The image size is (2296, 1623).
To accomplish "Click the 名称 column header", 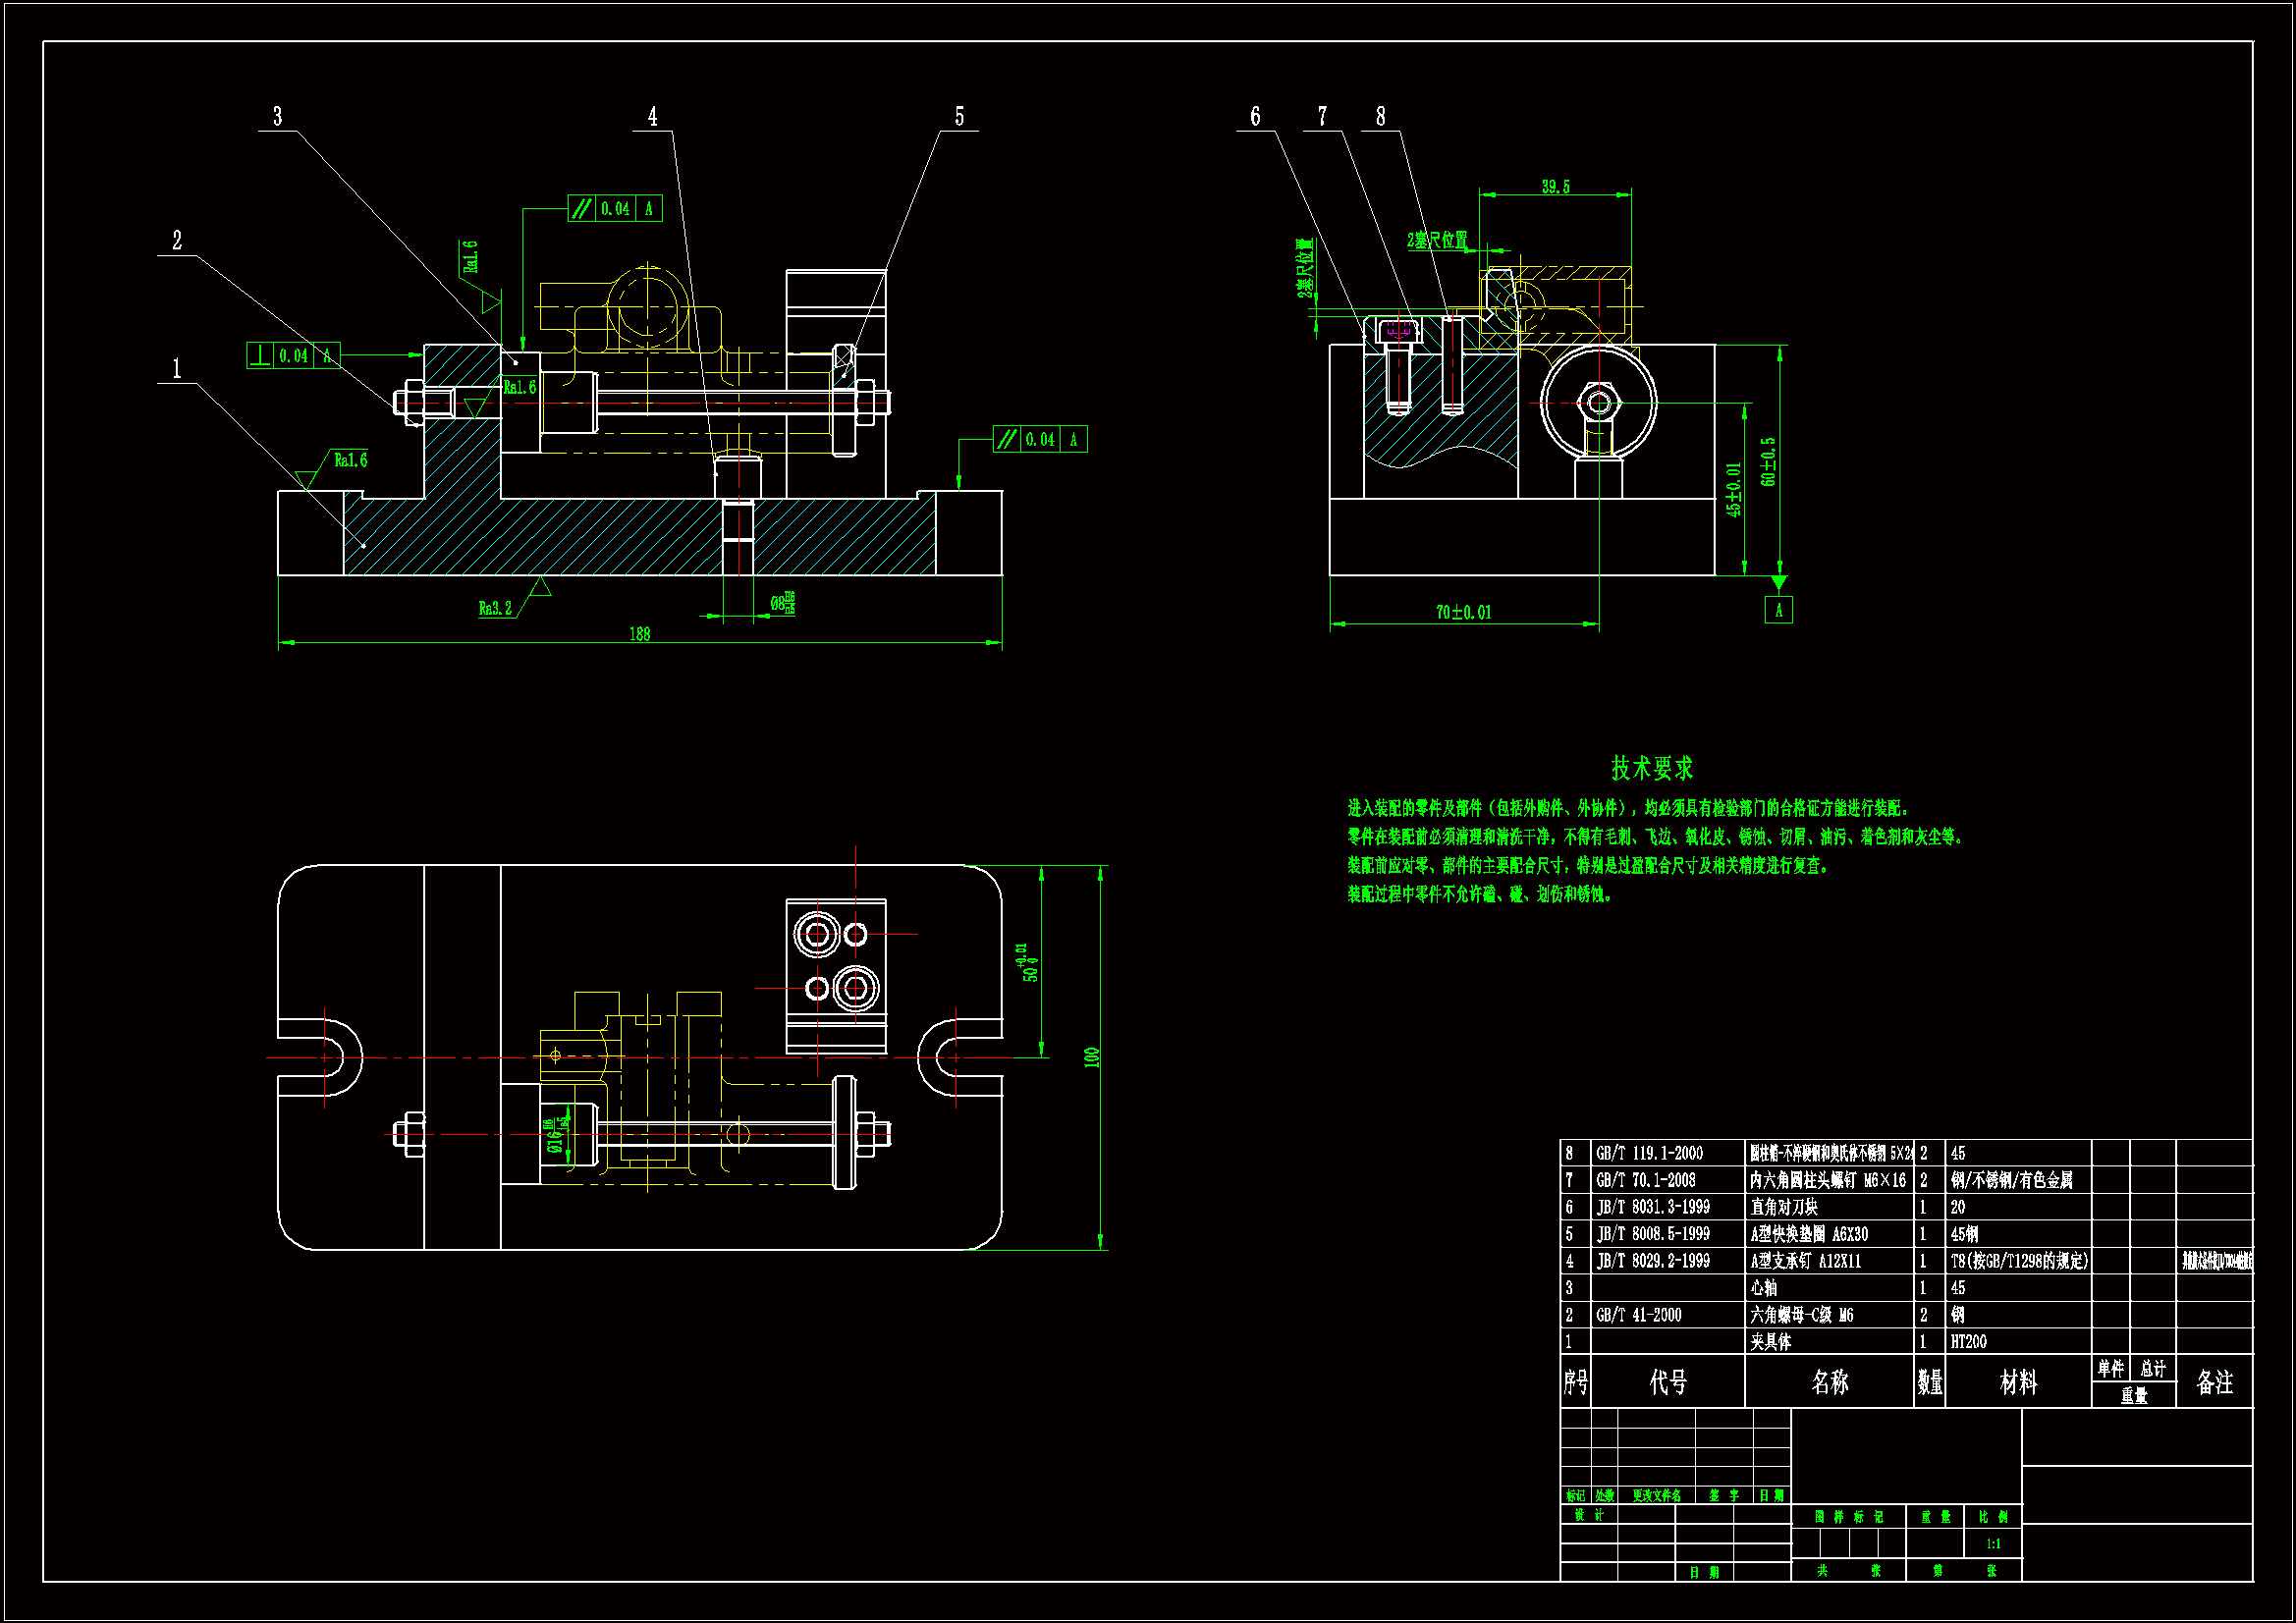I will click(x=1829, y=1381).
